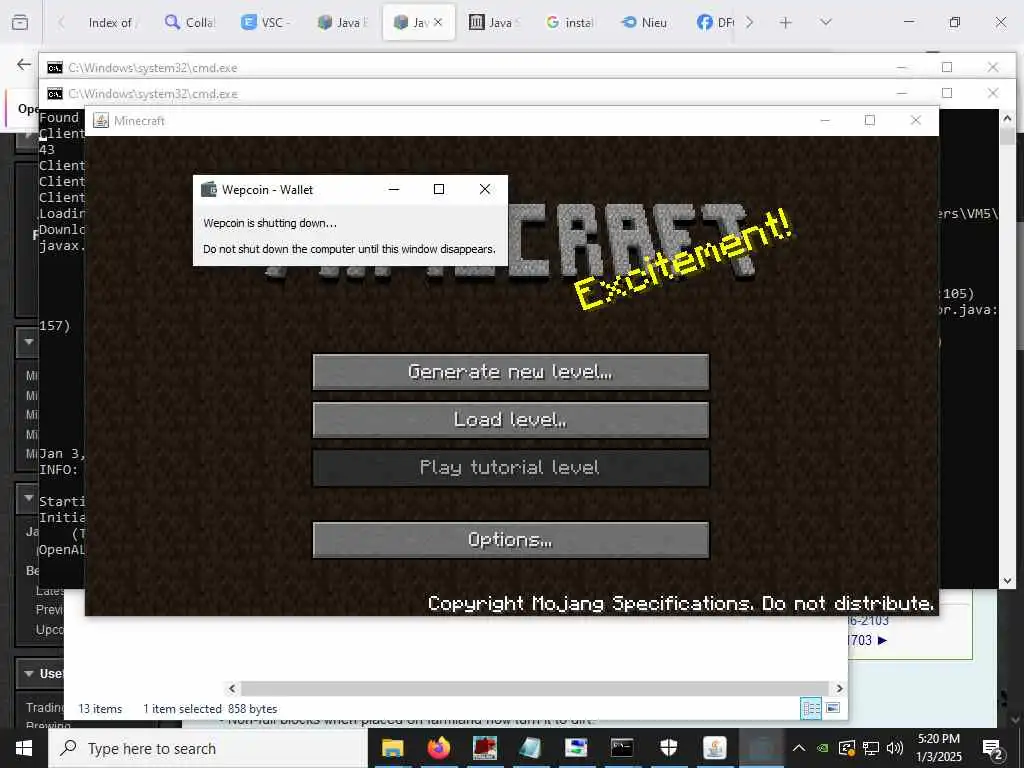Open the browser tab list dropdown

pos(825,22)
